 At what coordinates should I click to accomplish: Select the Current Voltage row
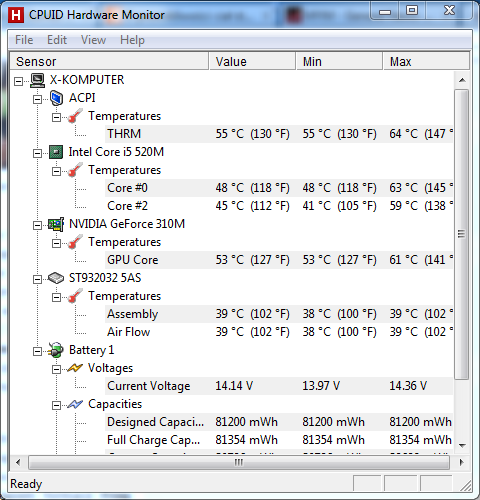click(279, 386)
